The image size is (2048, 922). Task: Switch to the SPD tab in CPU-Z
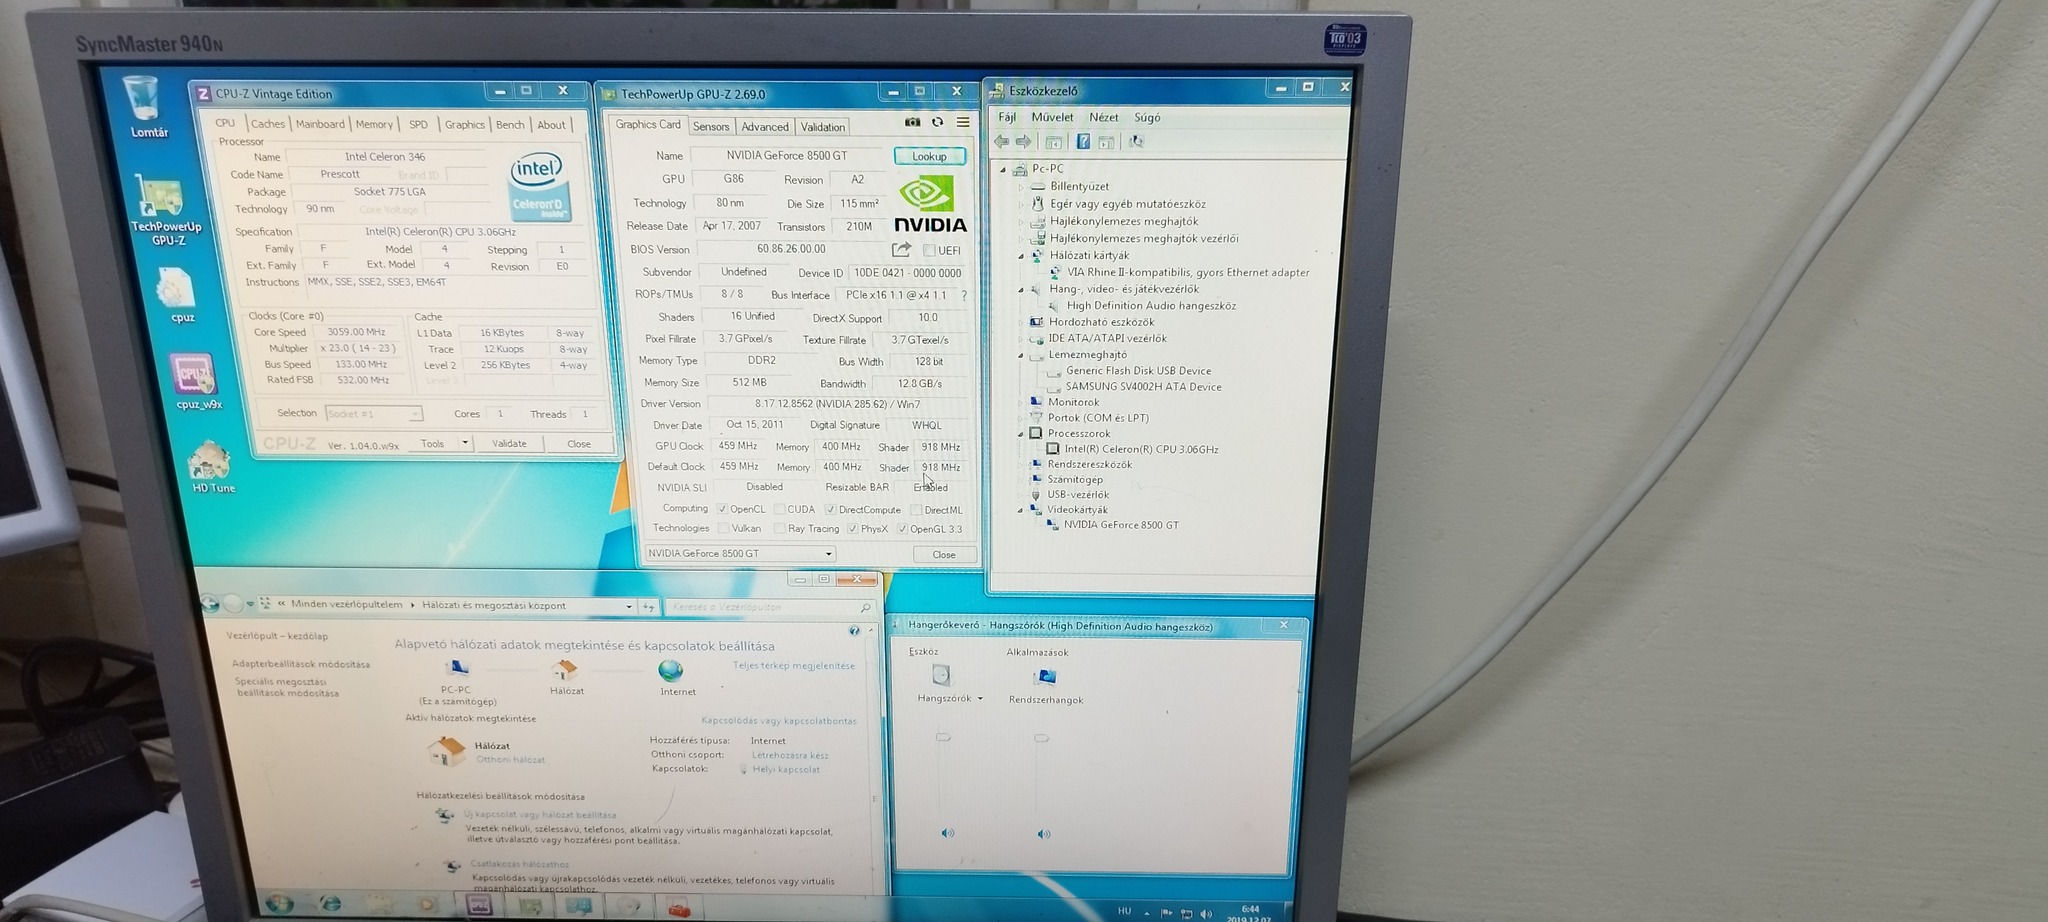coord(418,124)
